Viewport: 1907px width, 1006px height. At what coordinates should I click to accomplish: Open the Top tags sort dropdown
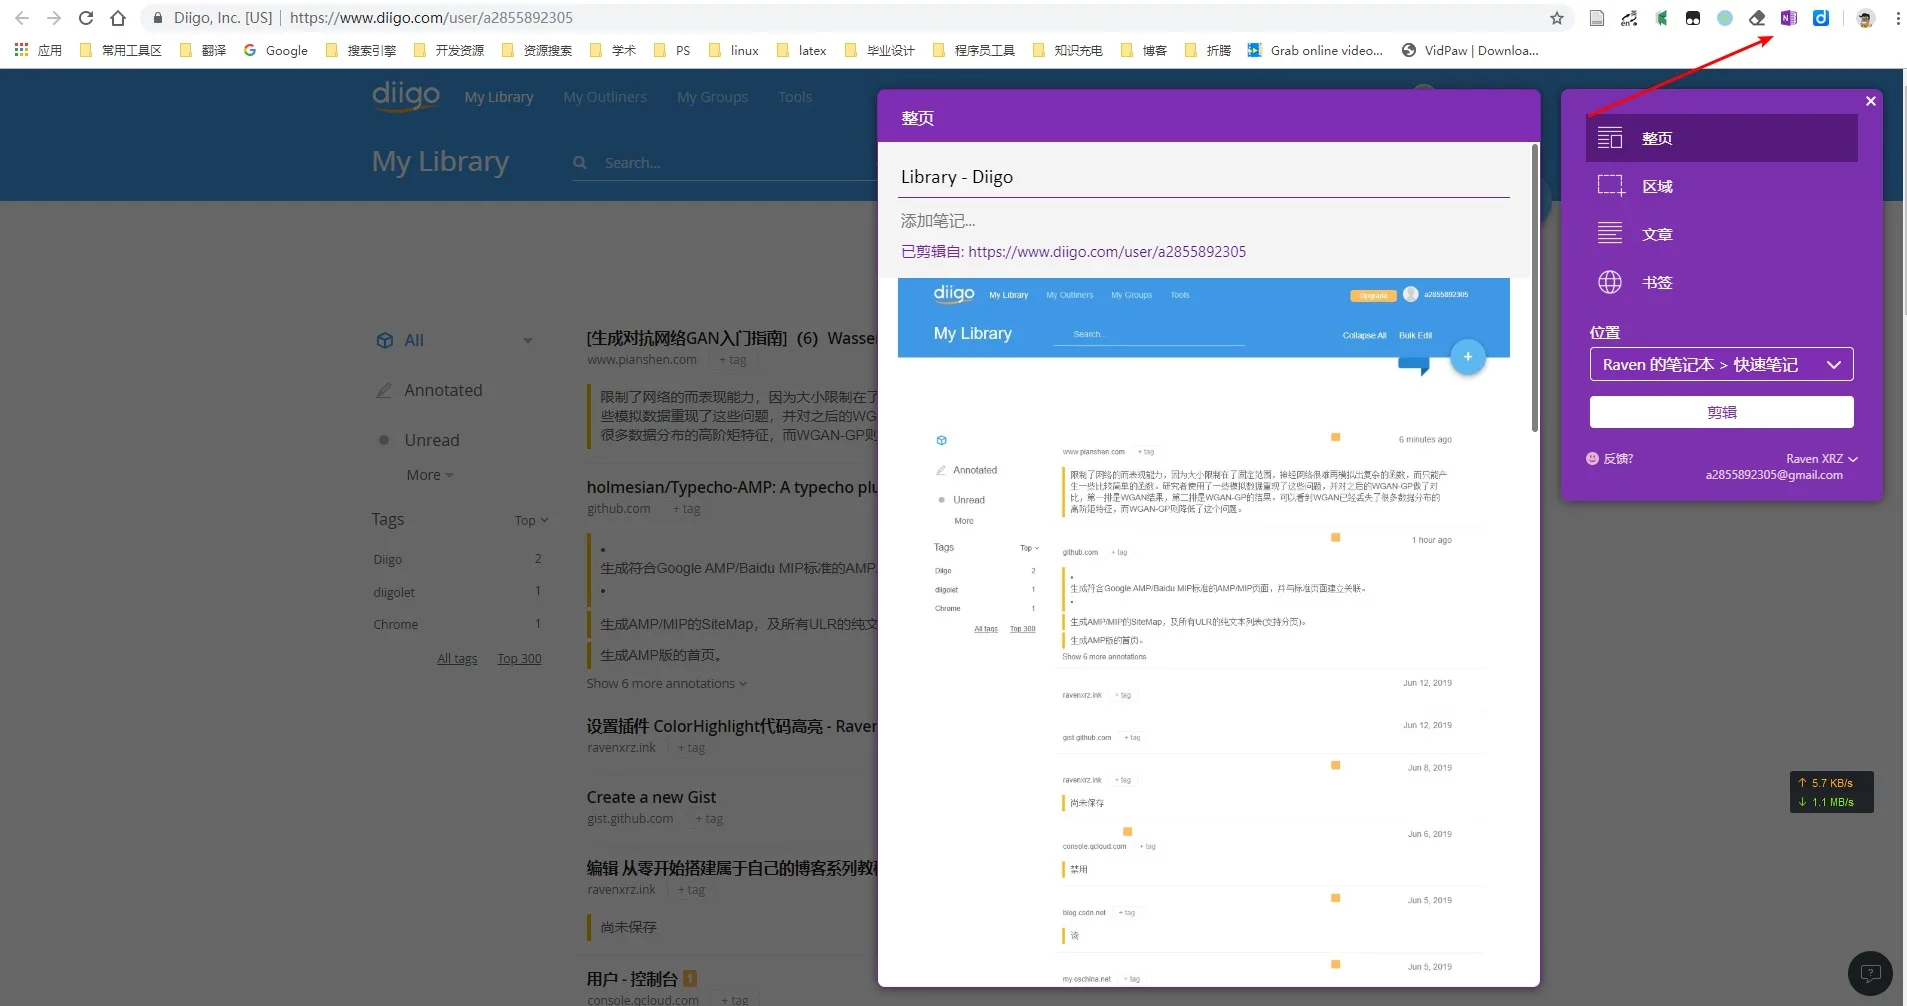click(532, 520)
